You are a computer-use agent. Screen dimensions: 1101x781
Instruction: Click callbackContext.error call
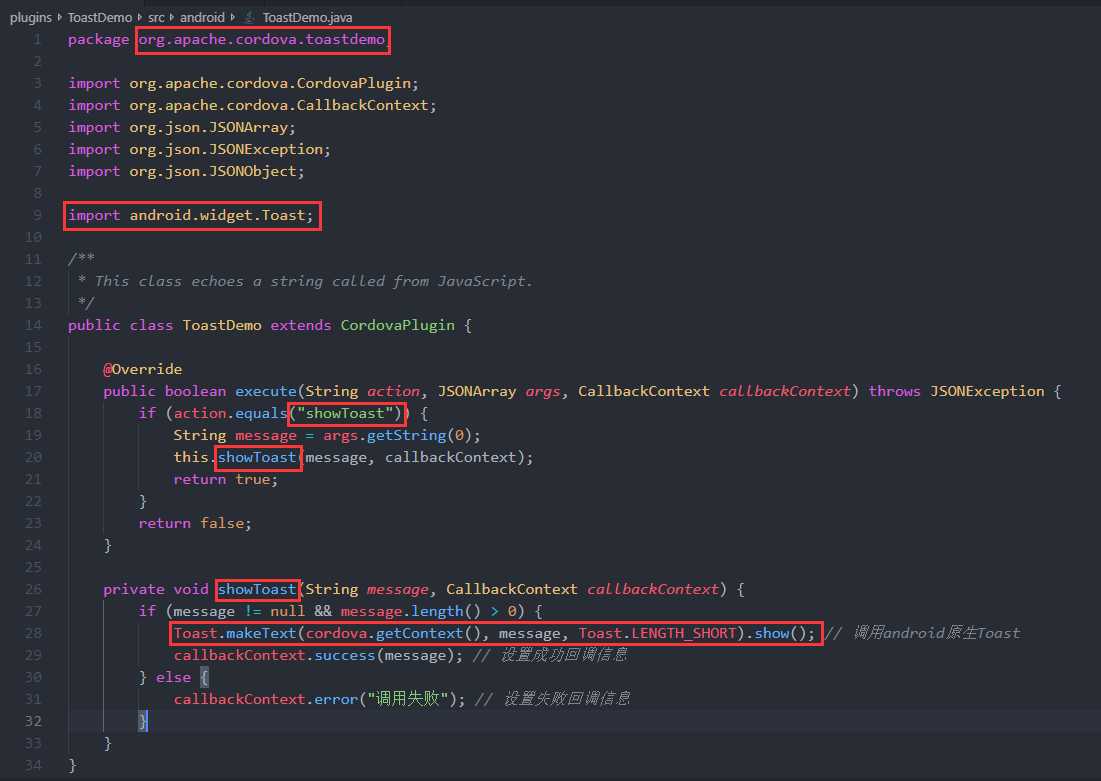[x=265, y=699]
